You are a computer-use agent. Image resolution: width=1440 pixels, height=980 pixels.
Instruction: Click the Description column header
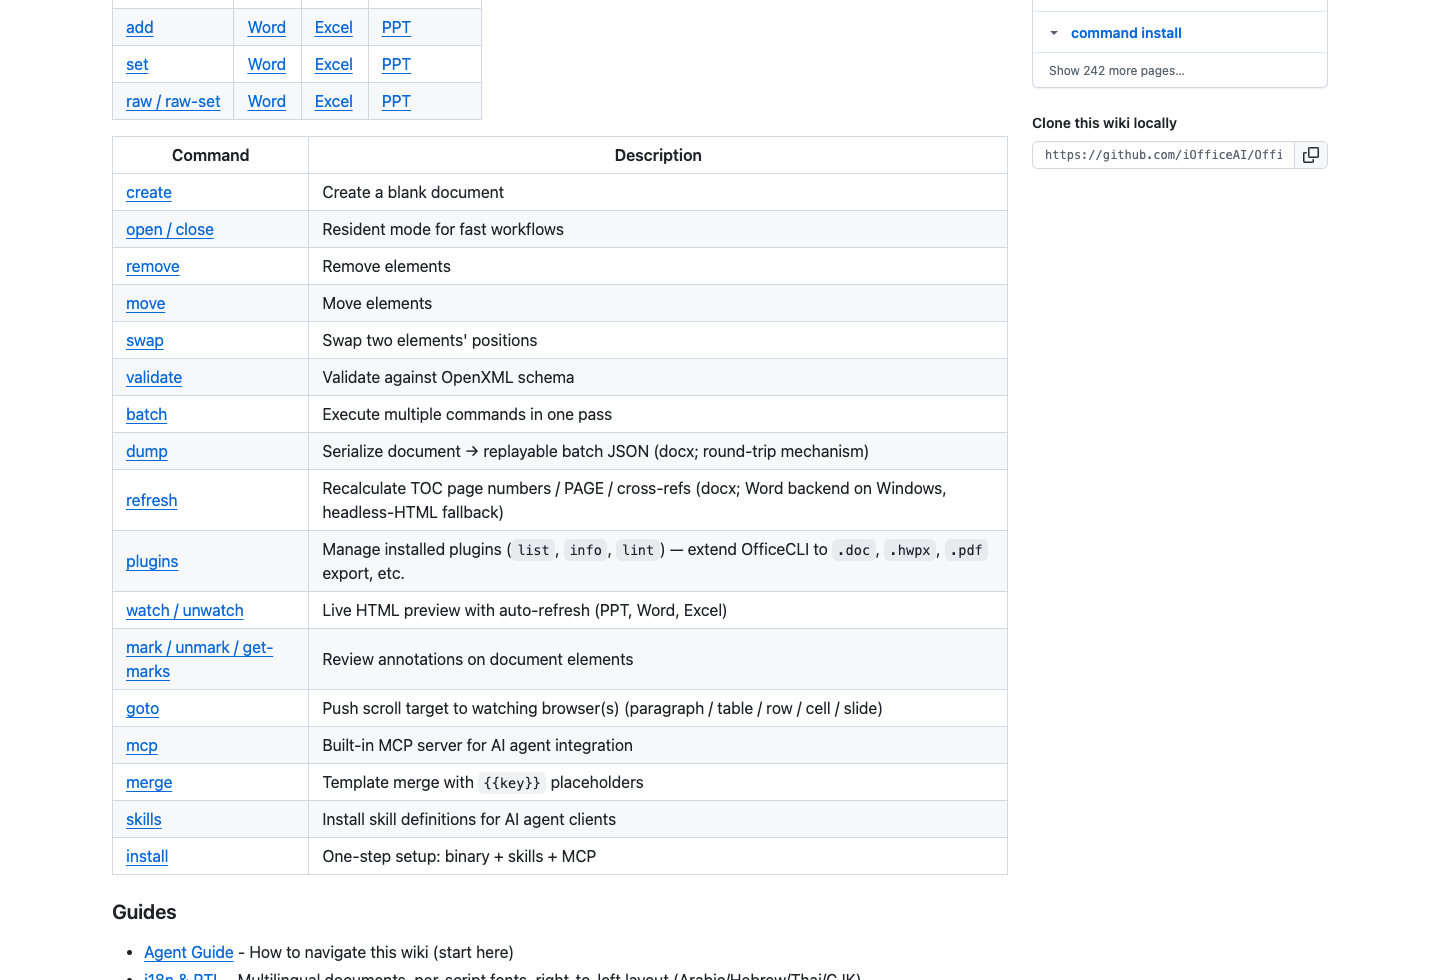pyautogui.click(x=658, y=156)
